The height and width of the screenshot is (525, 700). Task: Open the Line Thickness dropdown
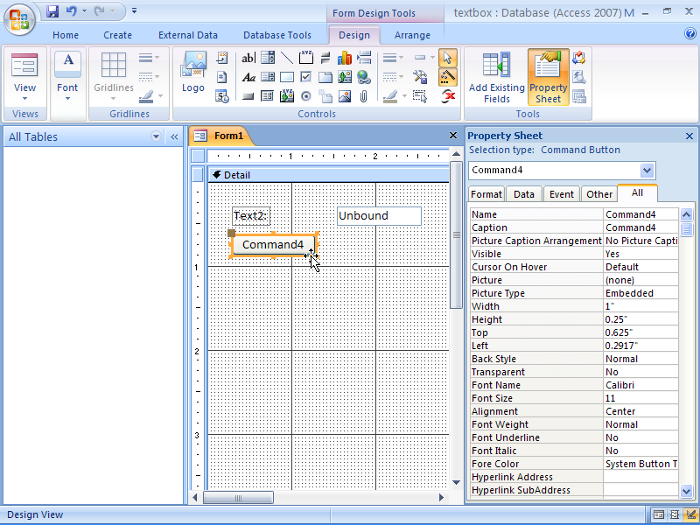click(393, 58)
